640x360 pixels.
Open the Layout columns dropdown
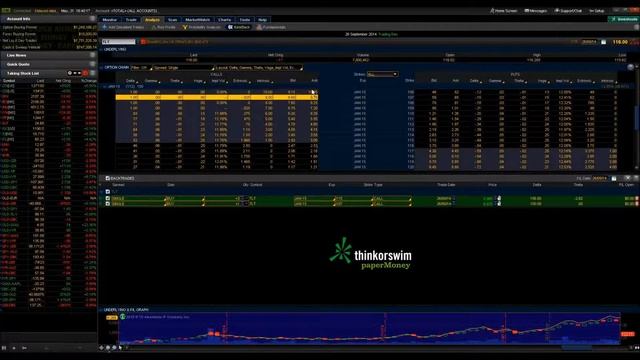point(259,68)
